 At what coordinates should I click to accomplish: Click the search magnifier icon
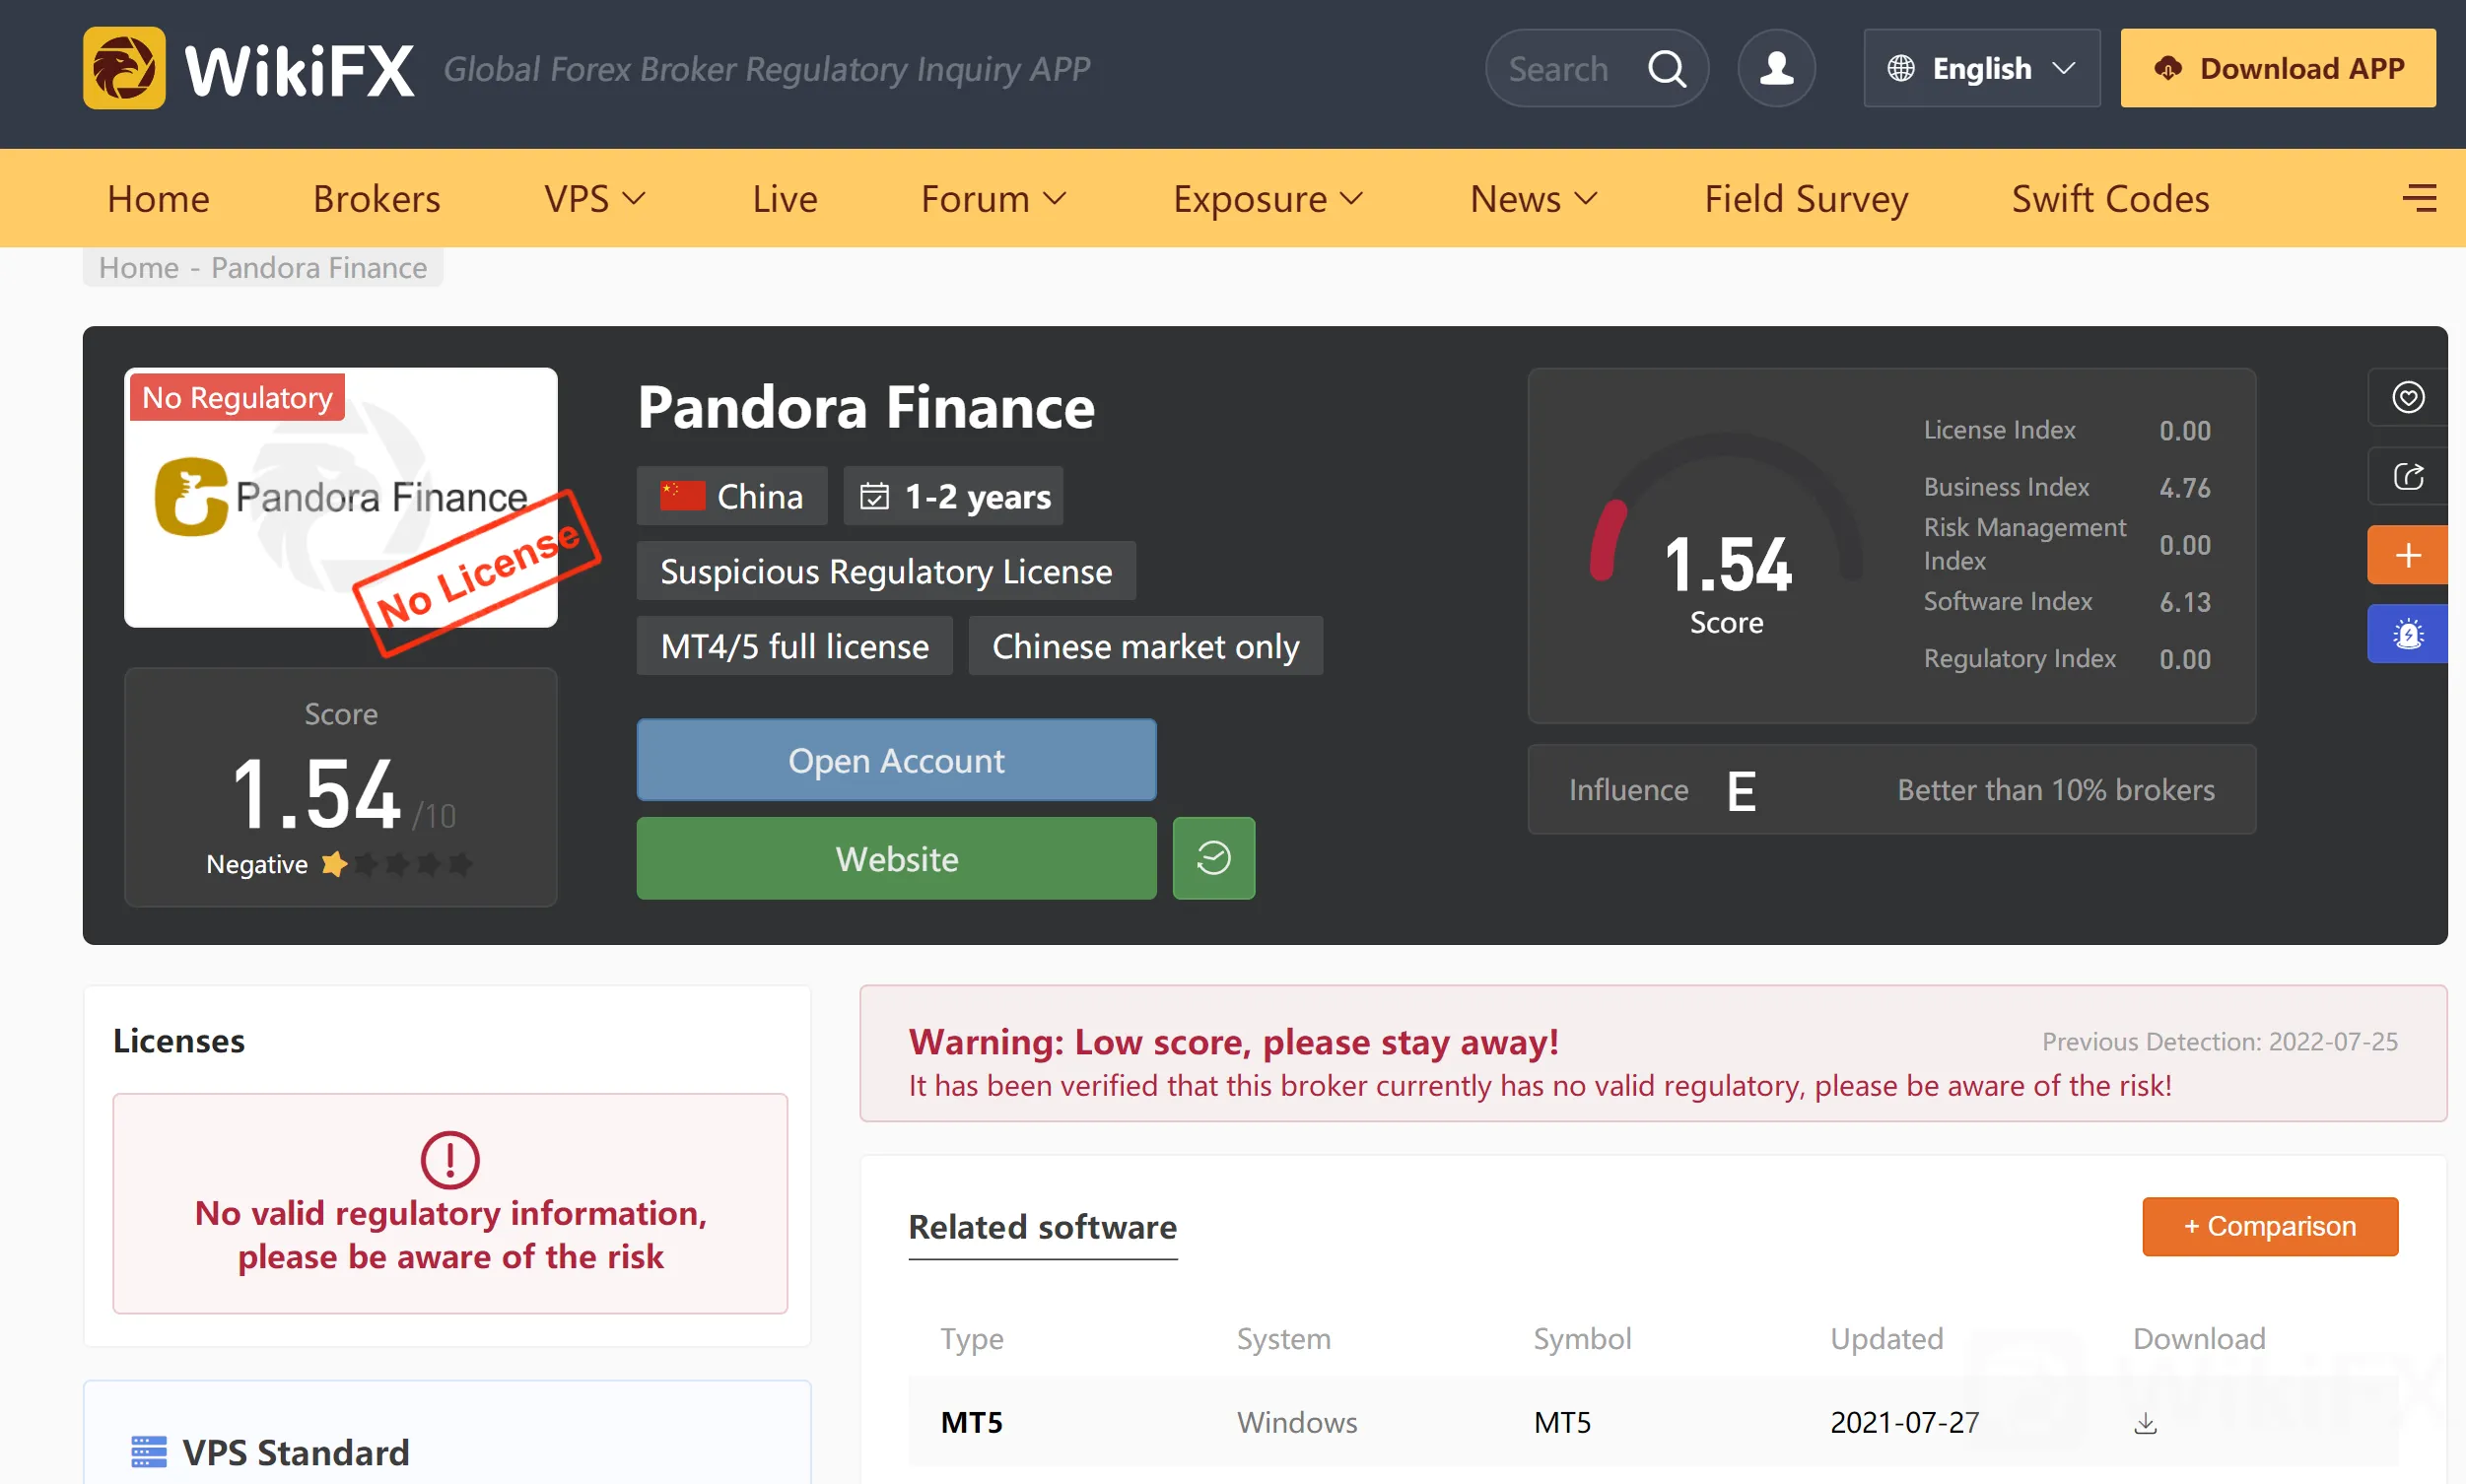[1666, 68]
